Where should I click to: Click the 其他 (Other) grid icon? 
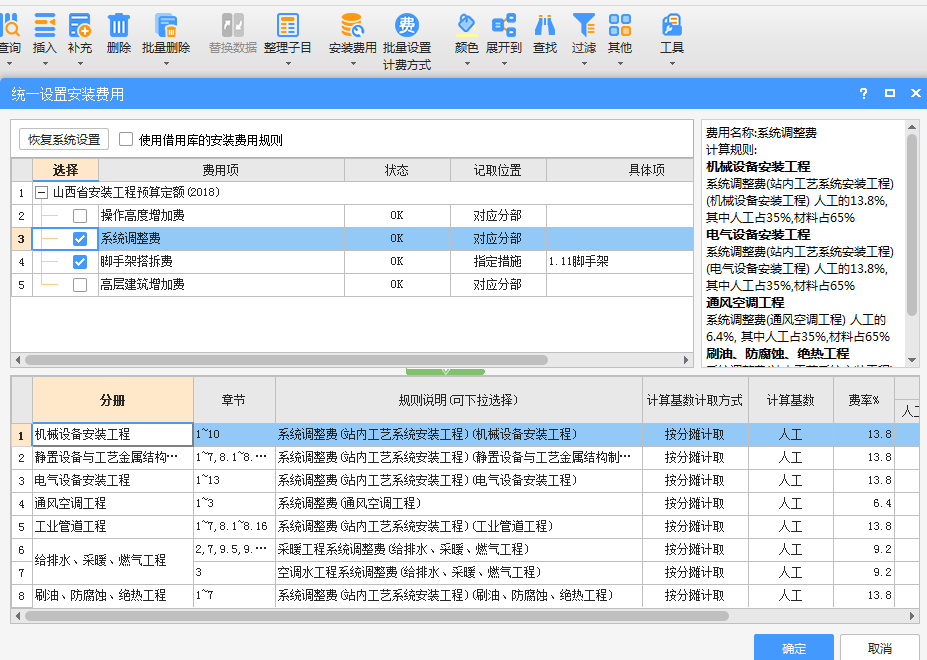point(620,25)
